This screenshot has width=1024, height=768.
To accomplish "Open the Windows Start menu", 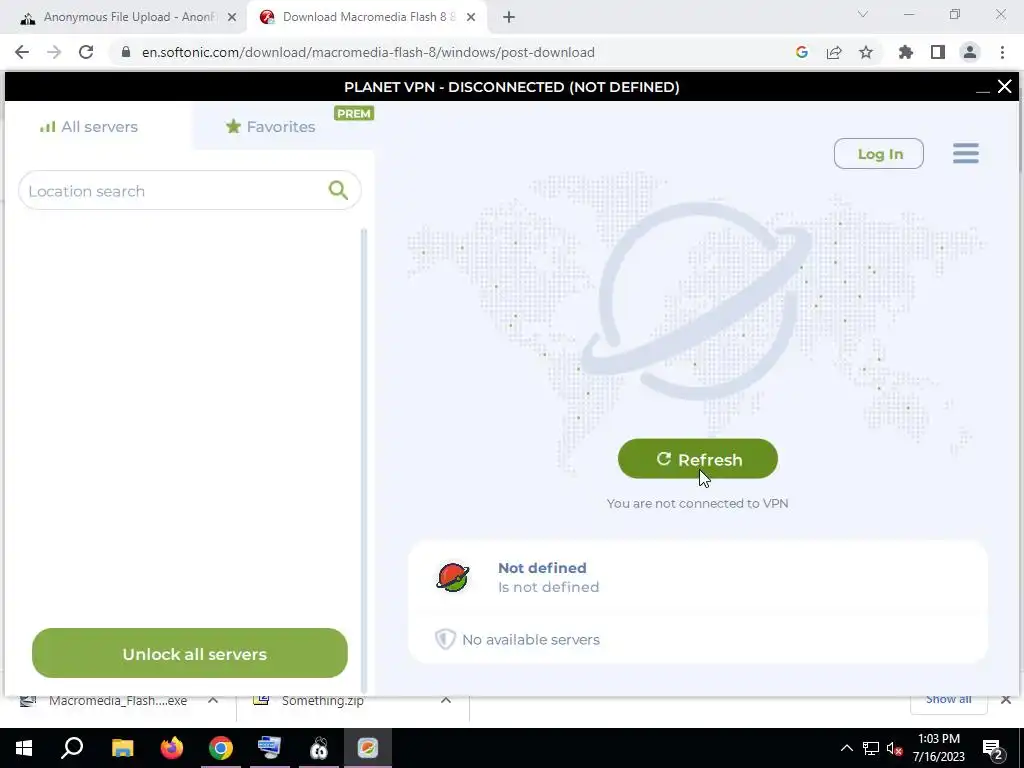I will [x=24, y=748].
